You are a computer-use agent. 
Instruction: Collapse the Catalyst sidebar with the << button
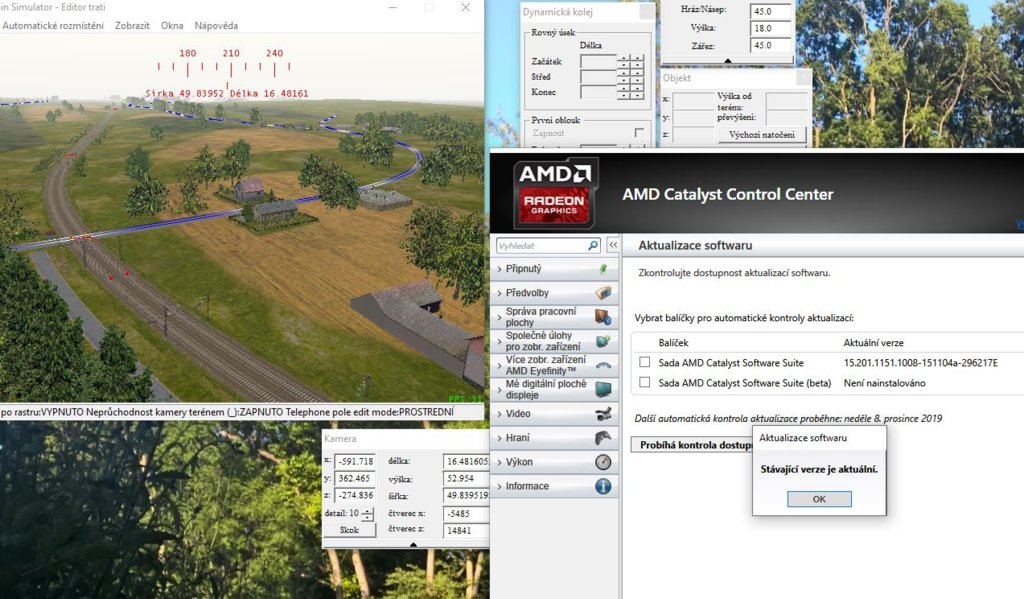[x=613, y=245]
